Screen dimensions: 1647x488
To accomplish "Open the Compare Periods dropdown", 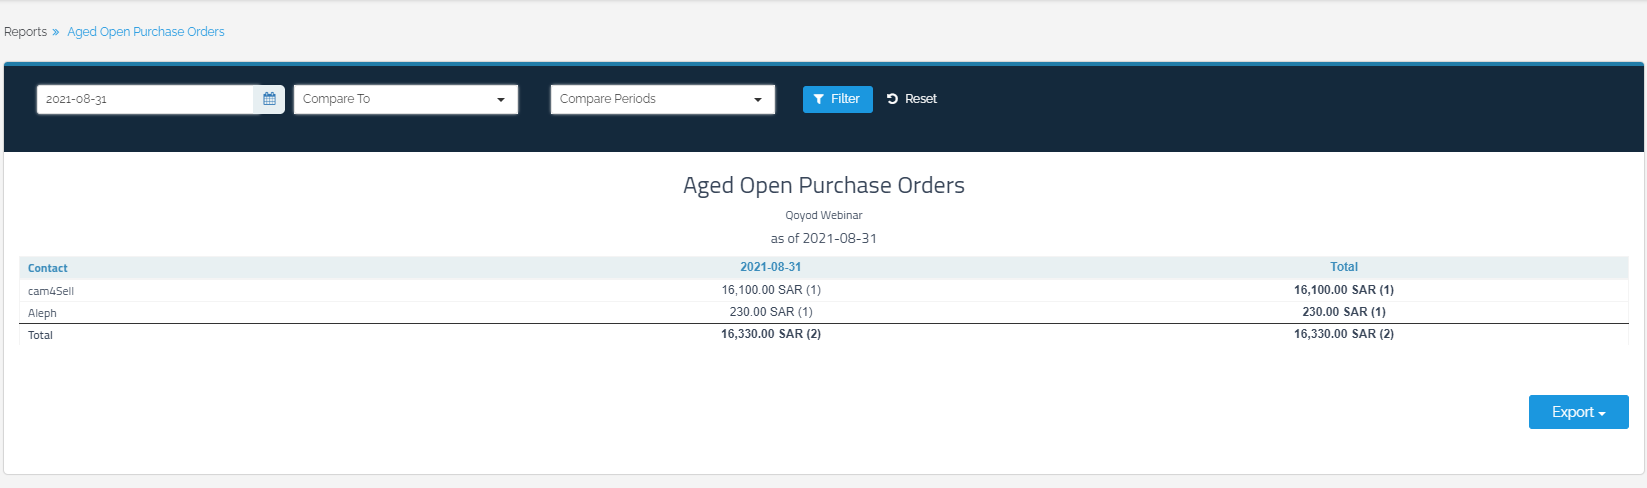I will pyautogui.click(x=662, y=99).
